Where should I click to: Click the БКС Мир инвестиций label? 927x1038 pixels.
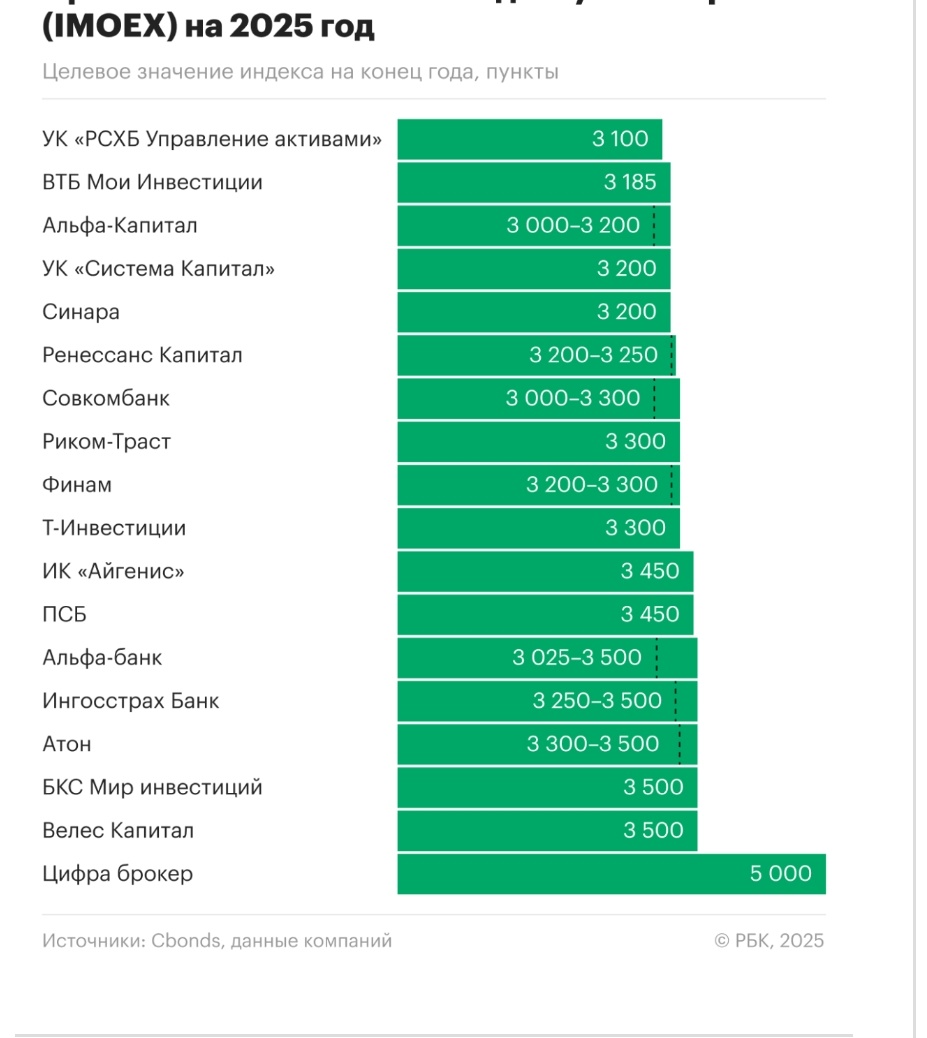click(152, 787)
